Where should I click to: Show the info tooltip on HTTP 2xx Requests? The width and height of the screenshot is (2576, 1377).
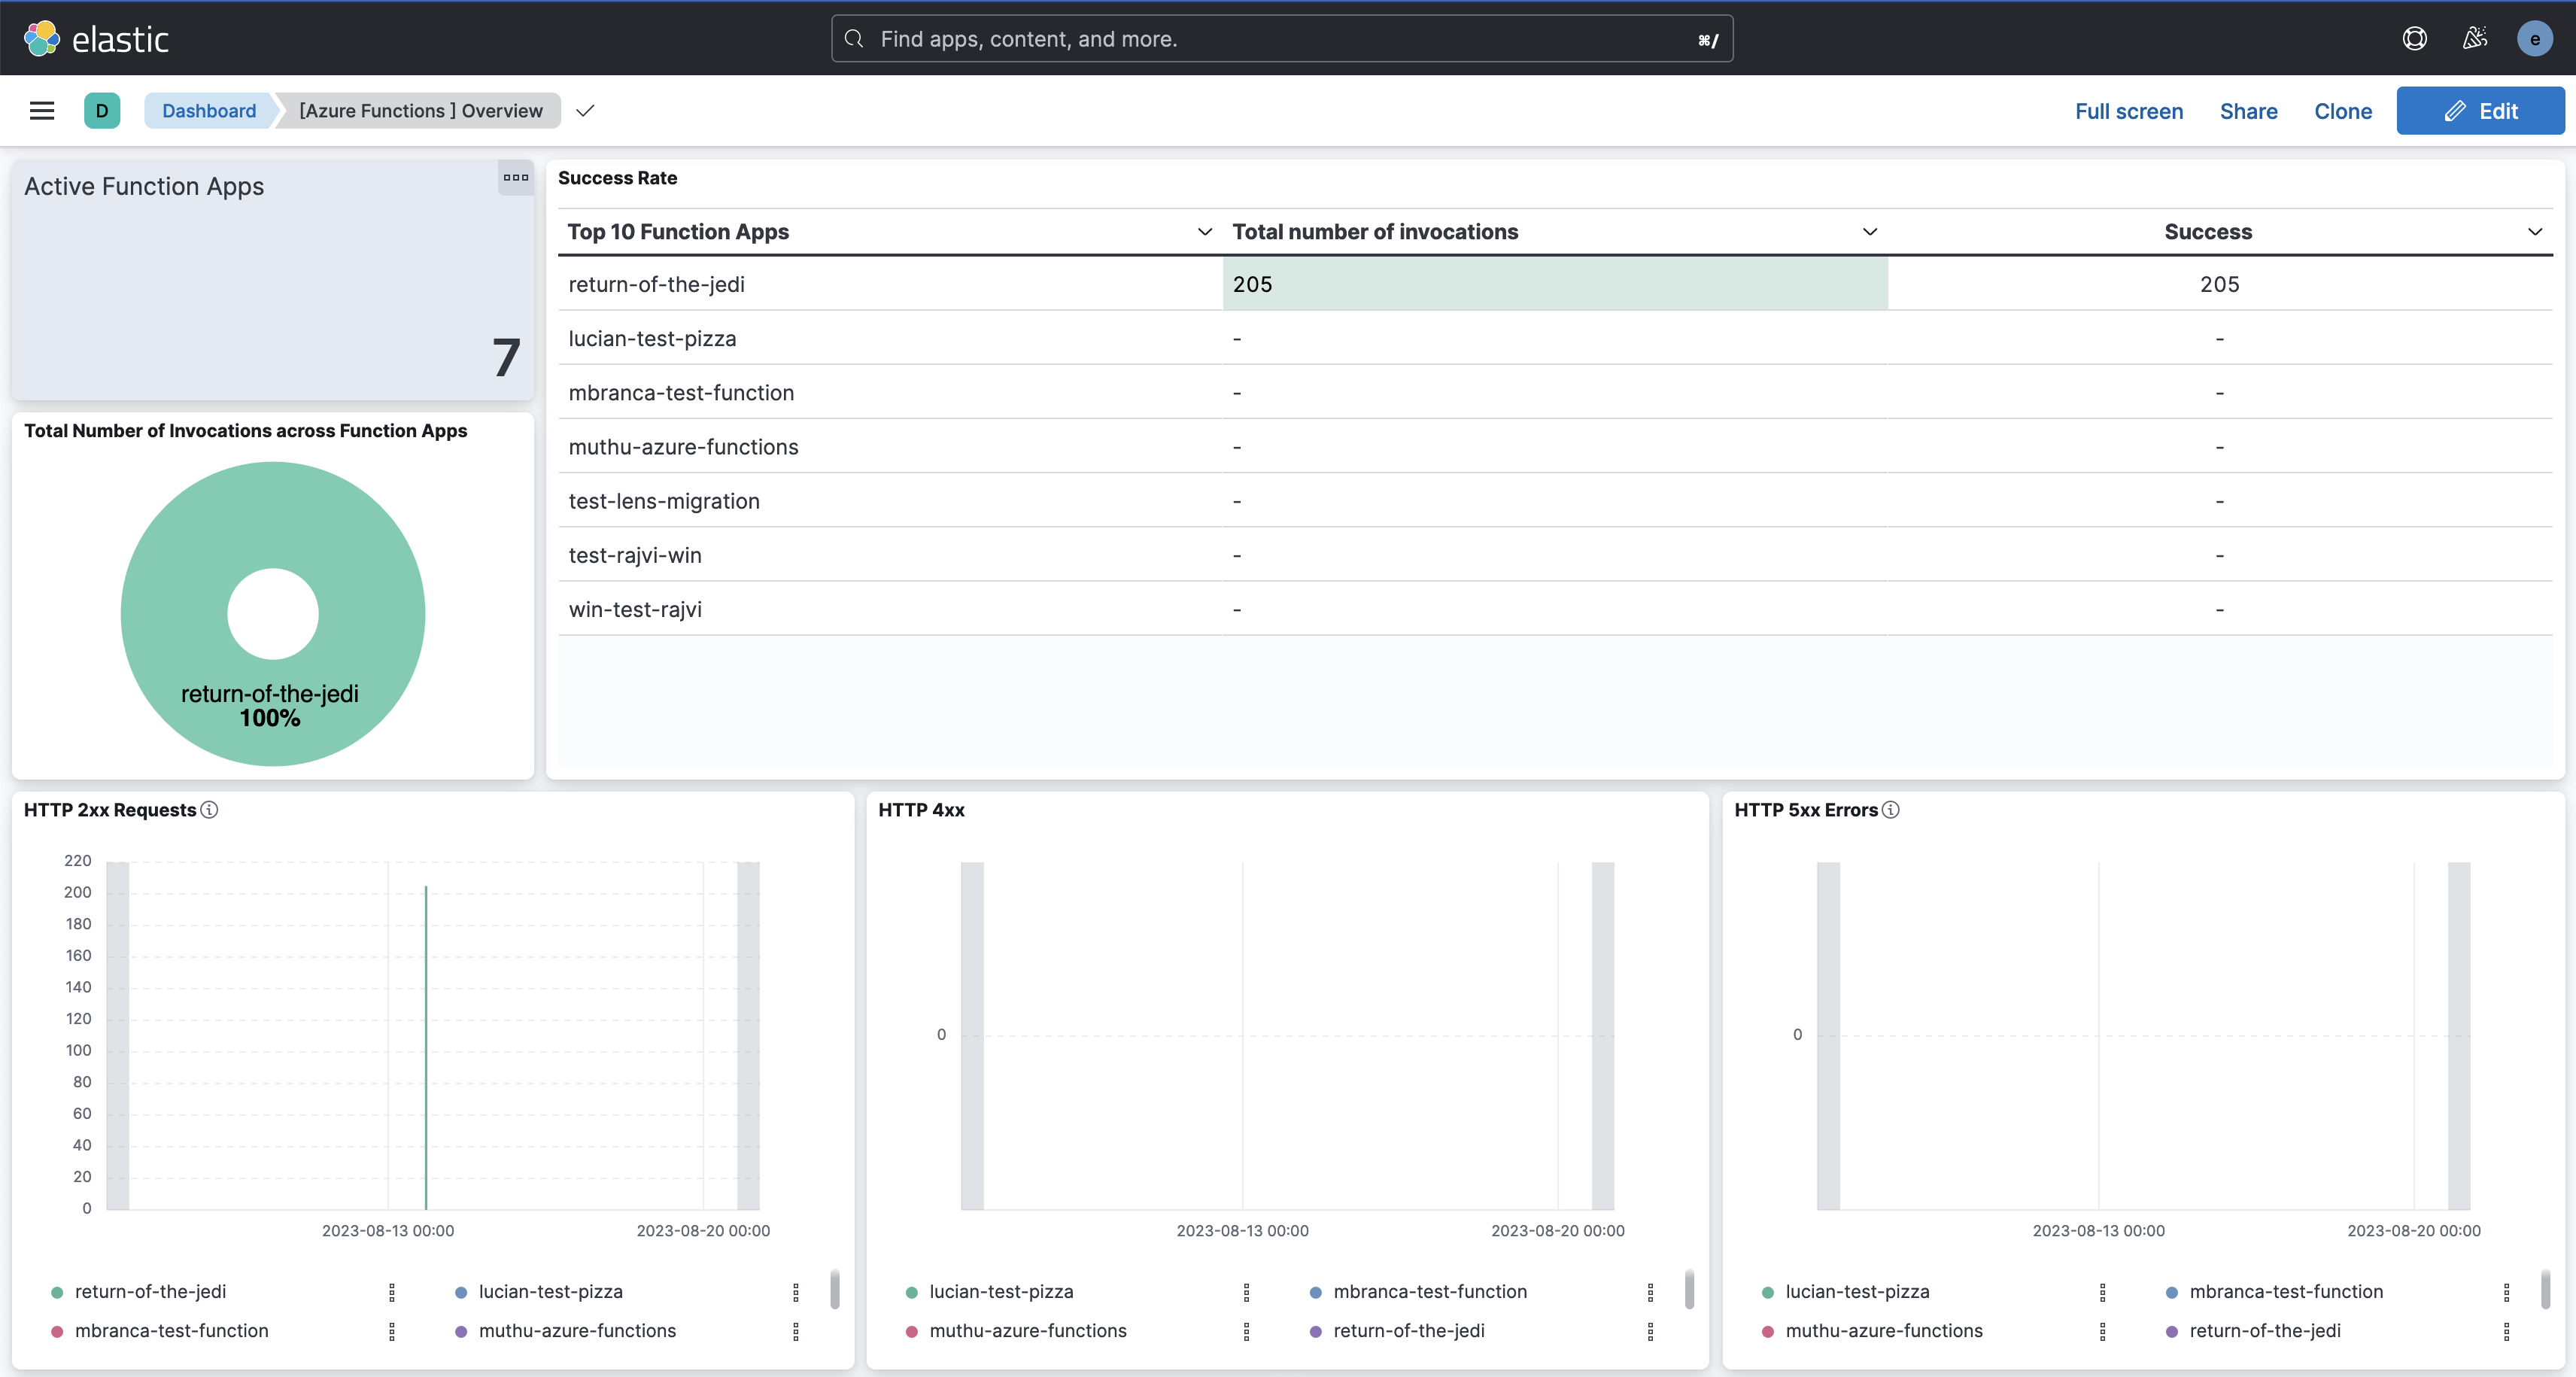(x=210, y=810)
